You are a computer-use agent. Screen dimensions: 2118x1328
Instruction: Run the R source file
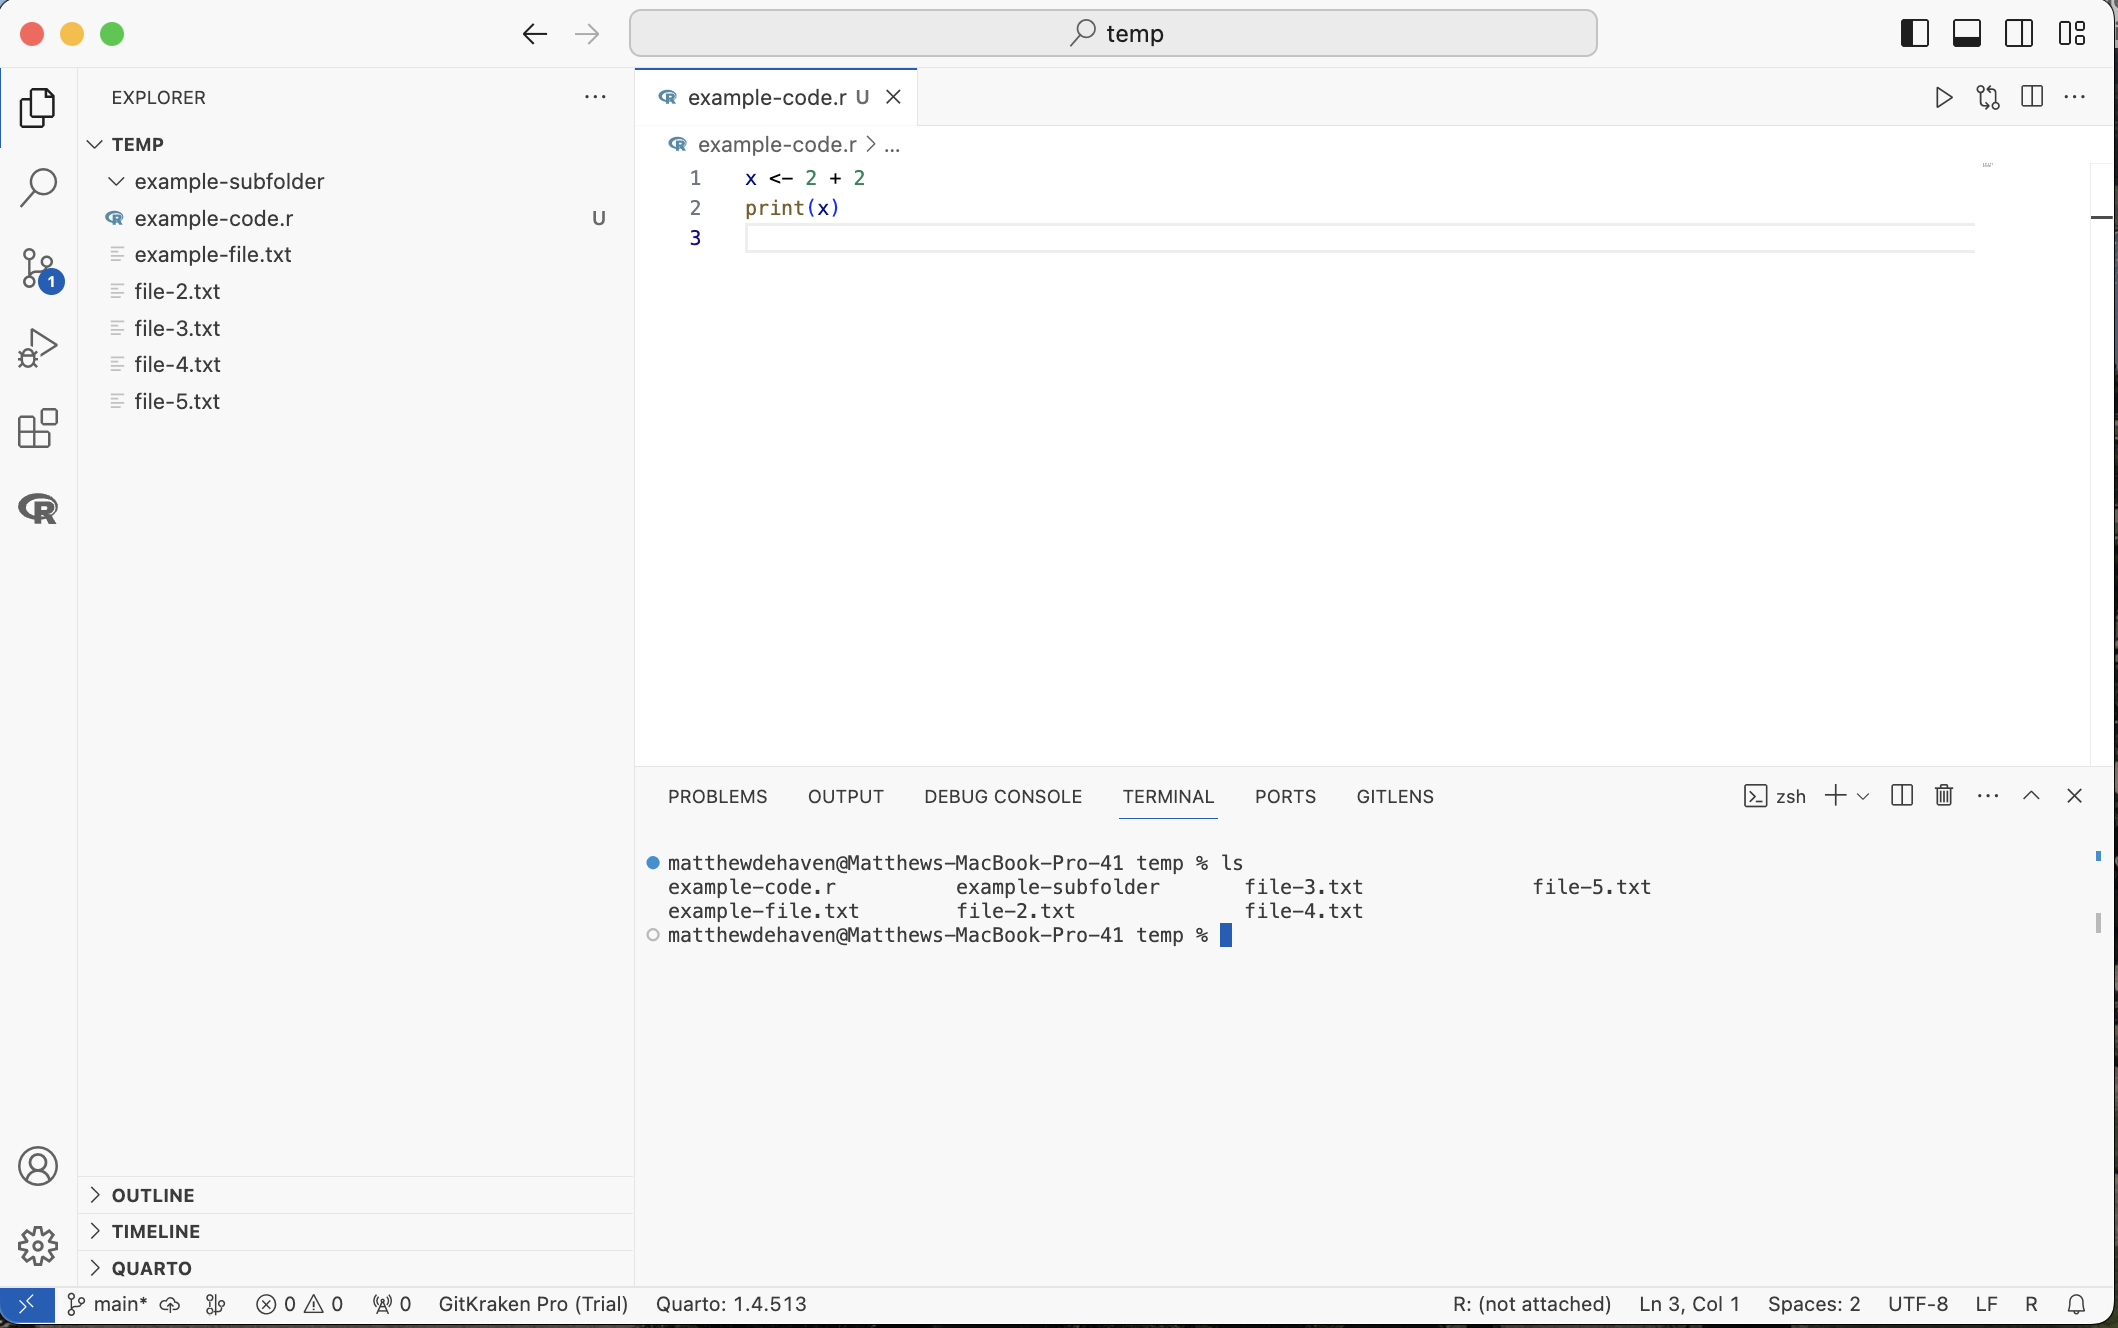(x=1943, y=97)
